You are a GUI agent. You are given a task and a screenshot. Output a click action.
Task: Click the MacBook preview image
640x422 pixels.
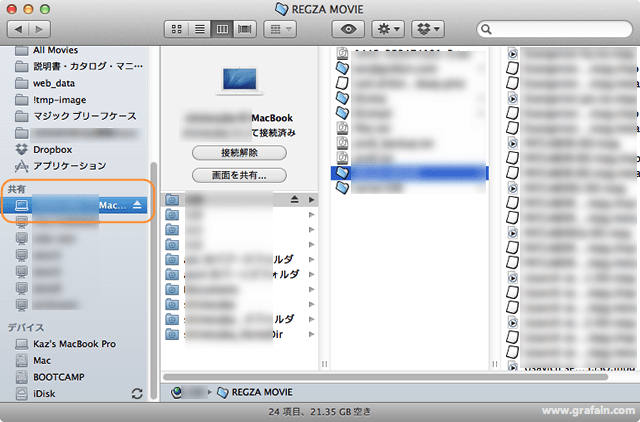coord(240,81)
